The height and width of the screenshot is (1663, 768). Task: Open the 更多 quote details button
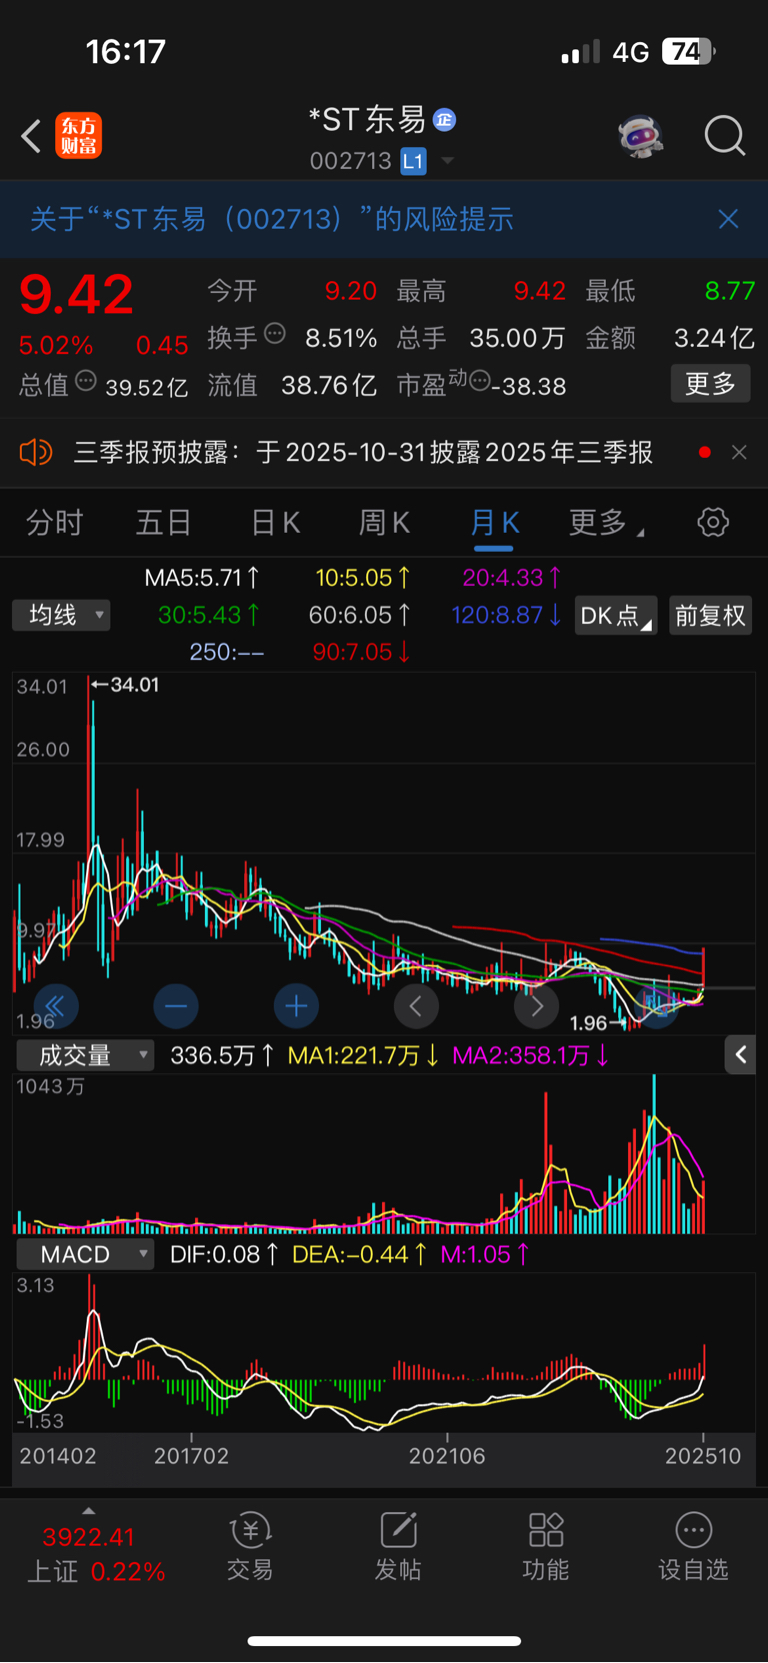click(710, 383)
